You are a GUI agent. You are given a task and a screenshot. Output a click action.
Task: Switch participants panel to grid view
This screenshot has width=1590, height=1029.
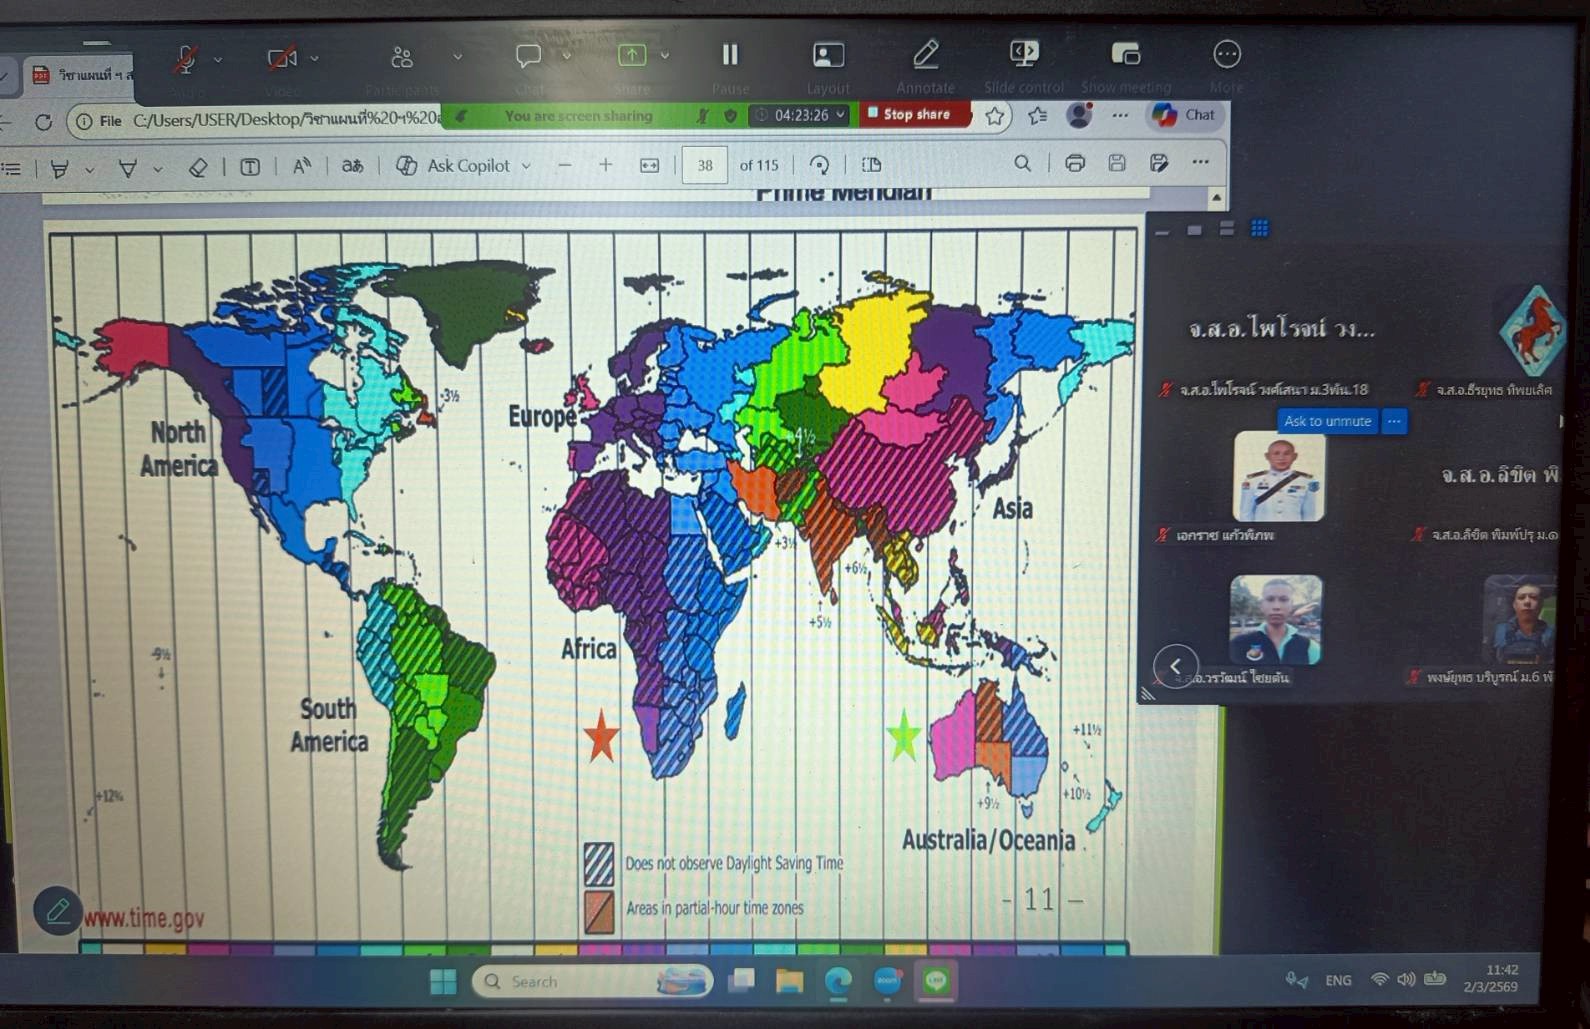tap(1260, 229)
